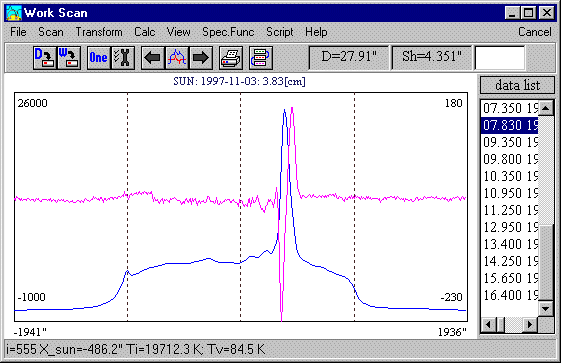The image size is (561, 363).
Task: Click the 'D' load data toolbar icon
Action: tap(45, 58)
